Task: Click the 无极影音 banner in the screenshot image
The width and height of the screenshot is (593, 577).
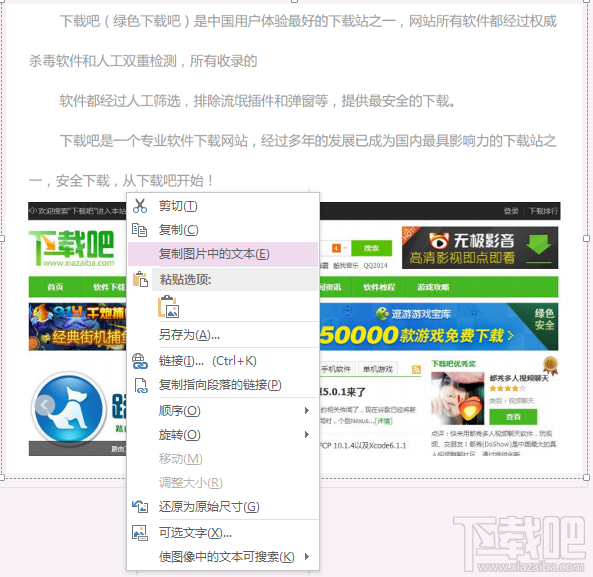Action: [x=480, y=248]
